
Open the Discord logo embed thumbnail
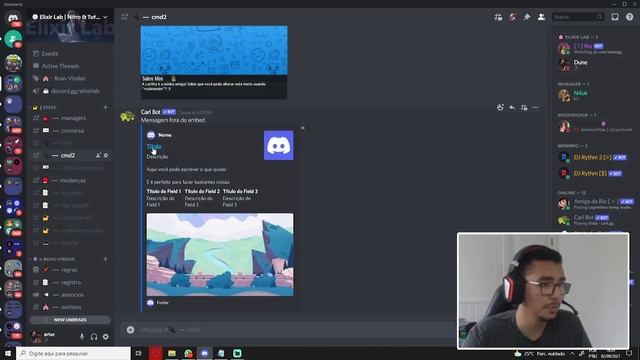tap(278, 145)
